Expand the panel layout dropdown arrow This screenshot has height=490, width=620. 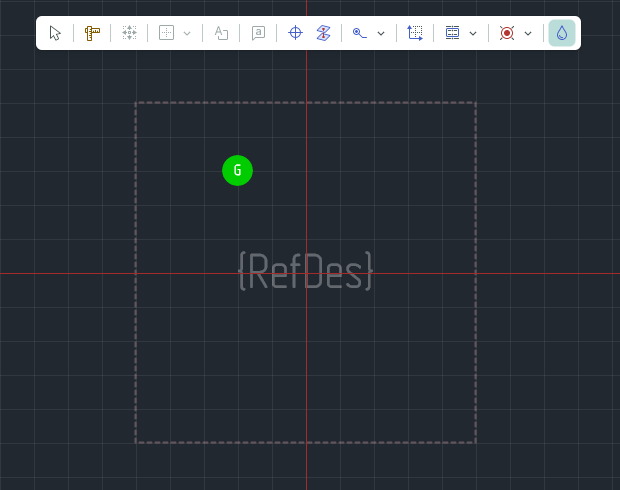473,33
